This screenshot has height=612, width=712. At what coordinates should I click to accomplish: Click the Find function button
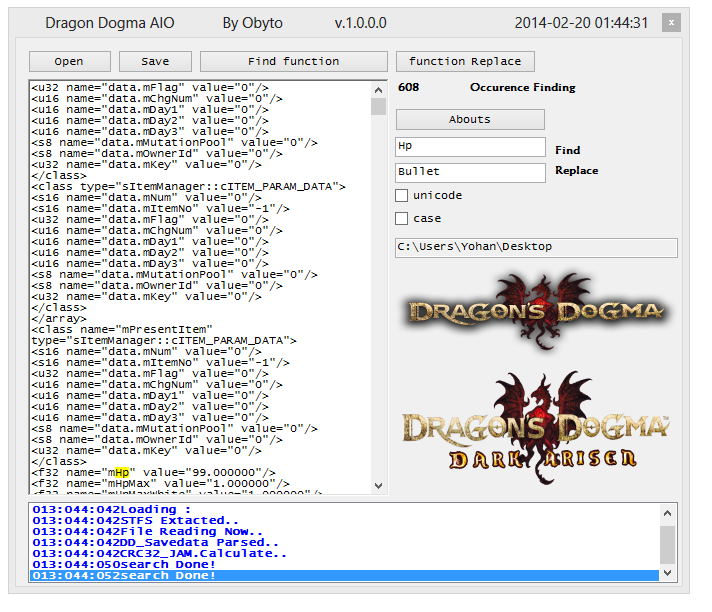point(293,62)
